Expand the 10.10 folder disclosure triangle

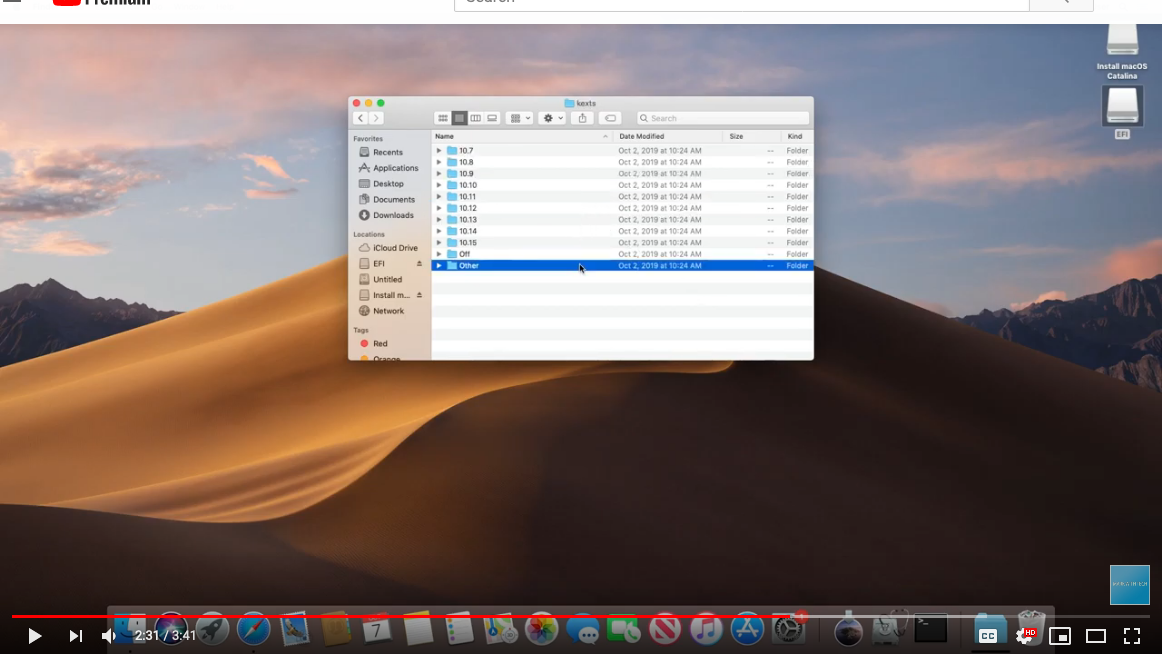click(439, 185)
